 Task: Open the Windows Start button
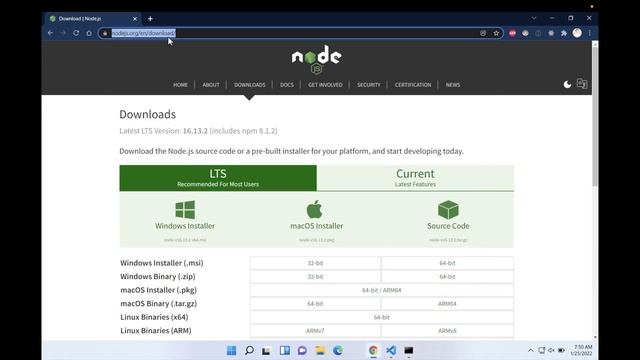[231, 350]
